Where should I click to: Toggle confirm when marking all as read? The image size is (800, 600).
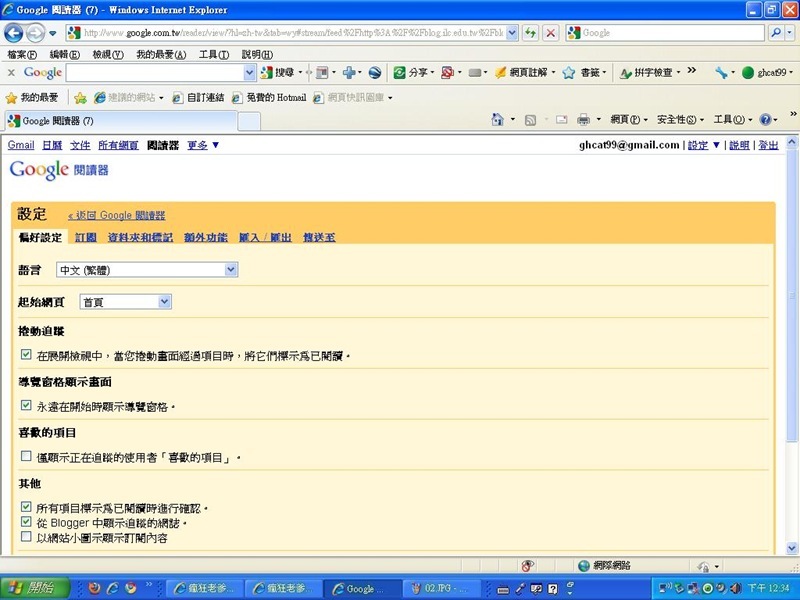(26, 507)
